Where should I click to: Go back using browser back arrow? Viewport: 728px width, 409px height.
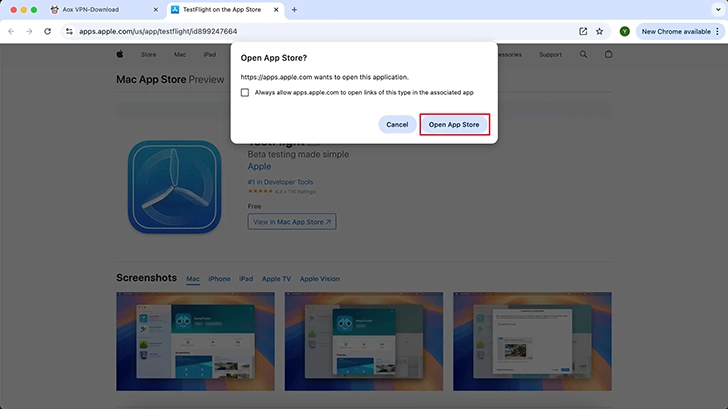(x=11, y=31)
